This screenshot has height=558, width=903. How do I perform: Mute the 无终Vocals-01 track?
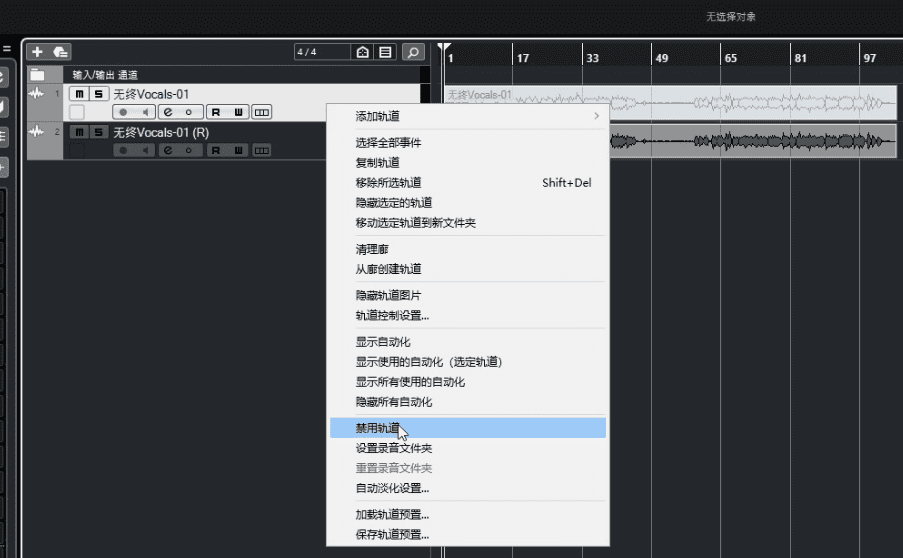pos(78,94)
